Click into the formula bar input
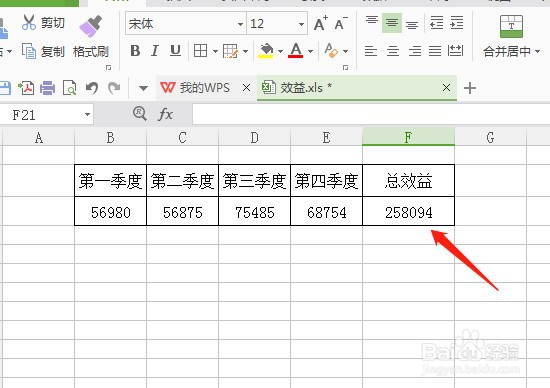Viewport: 550px width, 388px height. pos(371,114)
